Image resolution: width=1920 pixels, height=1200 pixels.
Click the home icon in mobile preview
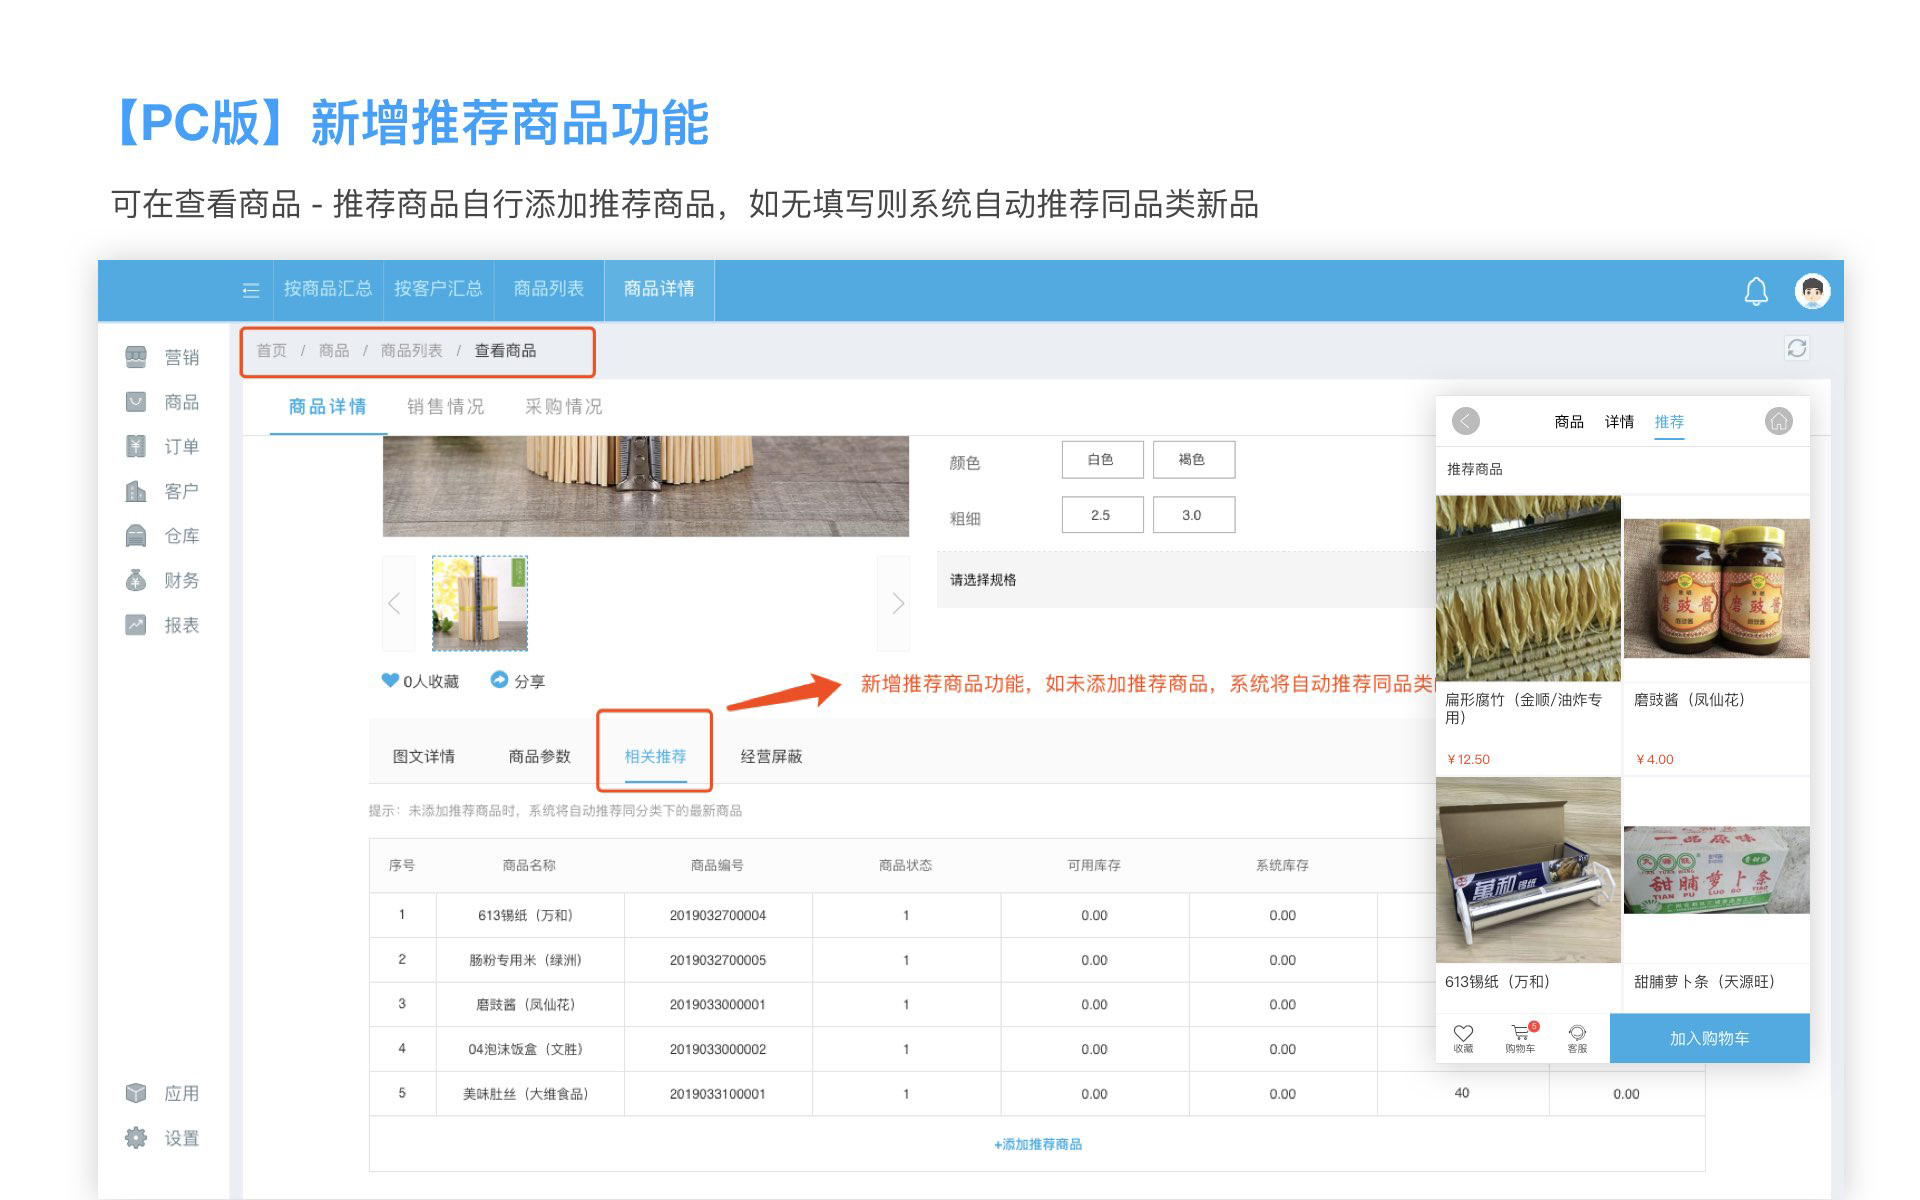click(x=1778, y=421)
